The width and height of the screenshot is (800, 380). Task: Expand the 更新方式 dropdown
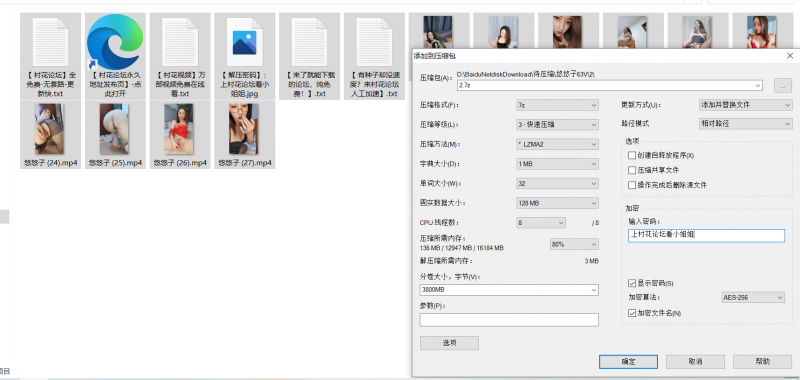(x=745, y=105)
